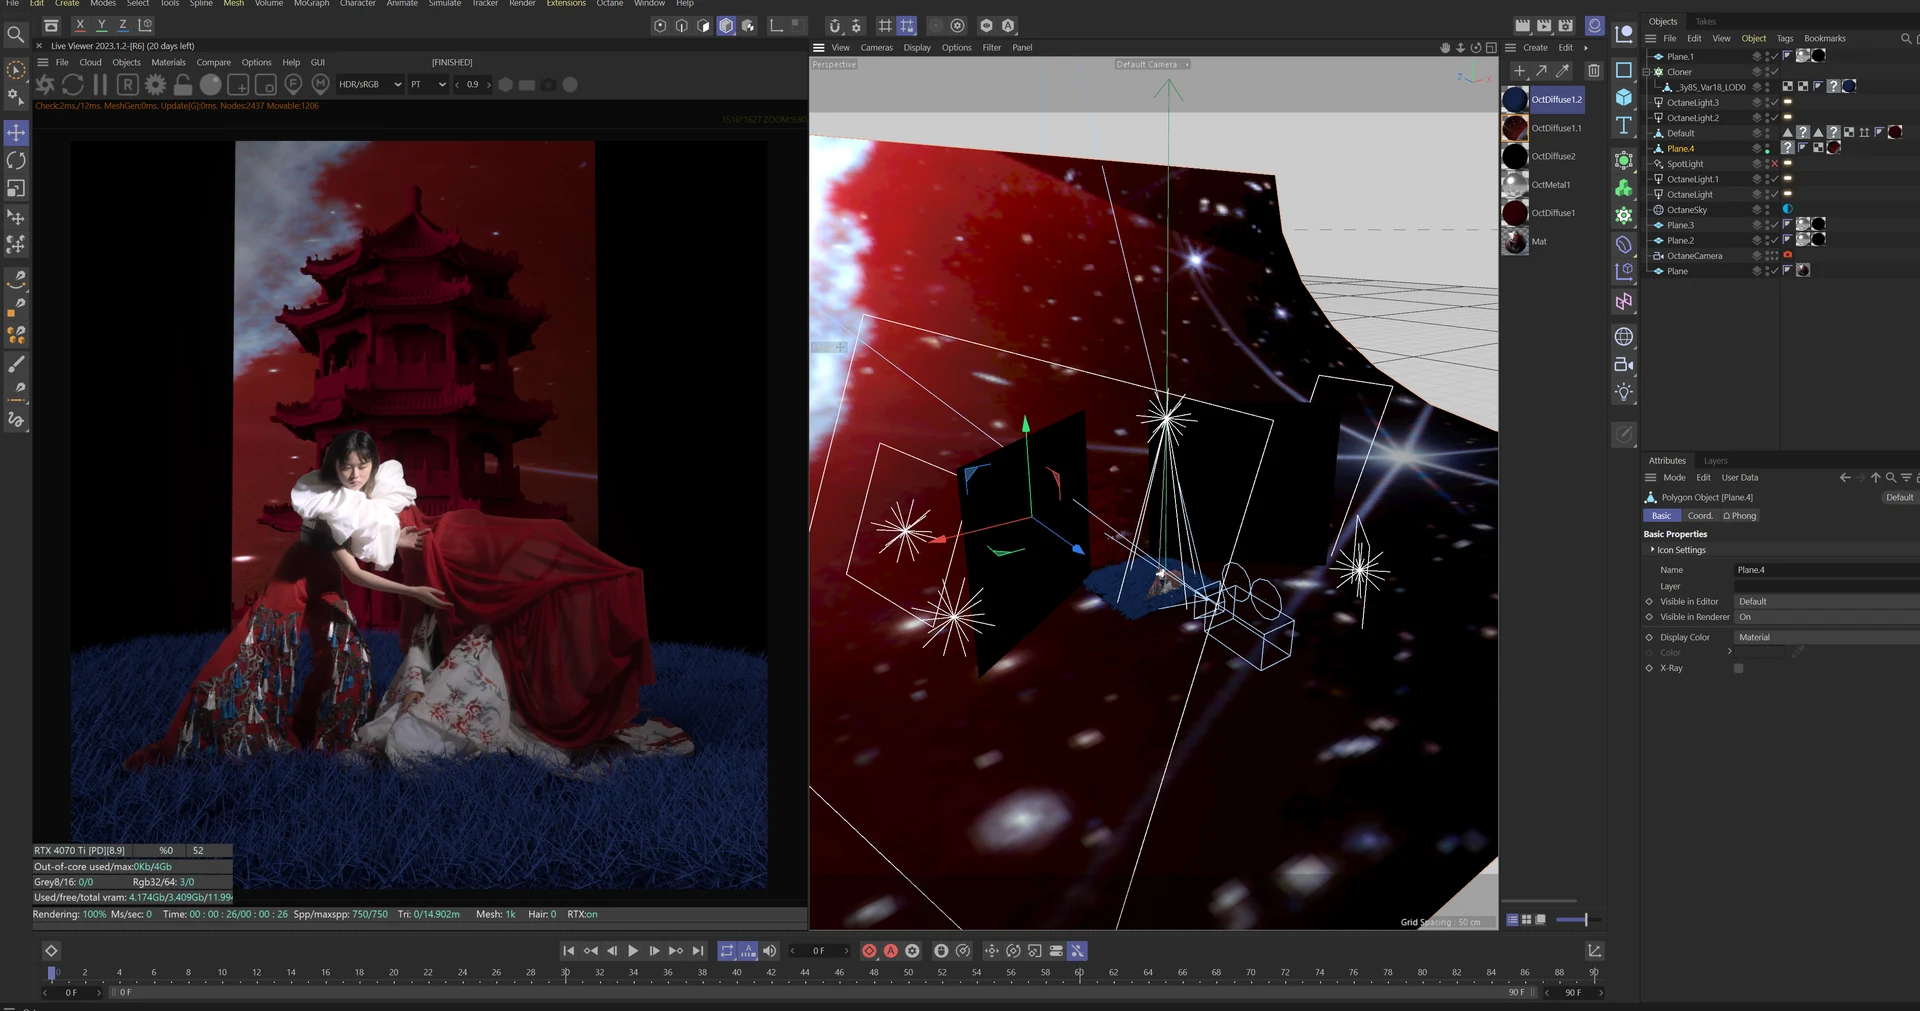Click the Light object icon in palette

[x=1624, y=392]
